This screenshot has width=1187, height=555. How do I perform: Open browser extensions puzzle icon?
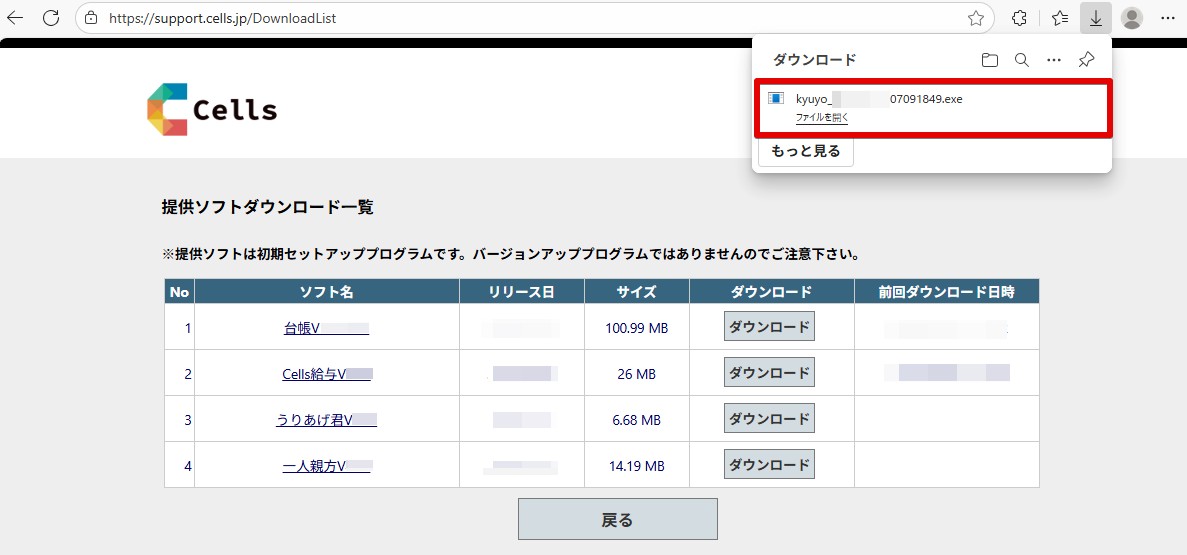pyautogui.click(x=1020, y=18)
